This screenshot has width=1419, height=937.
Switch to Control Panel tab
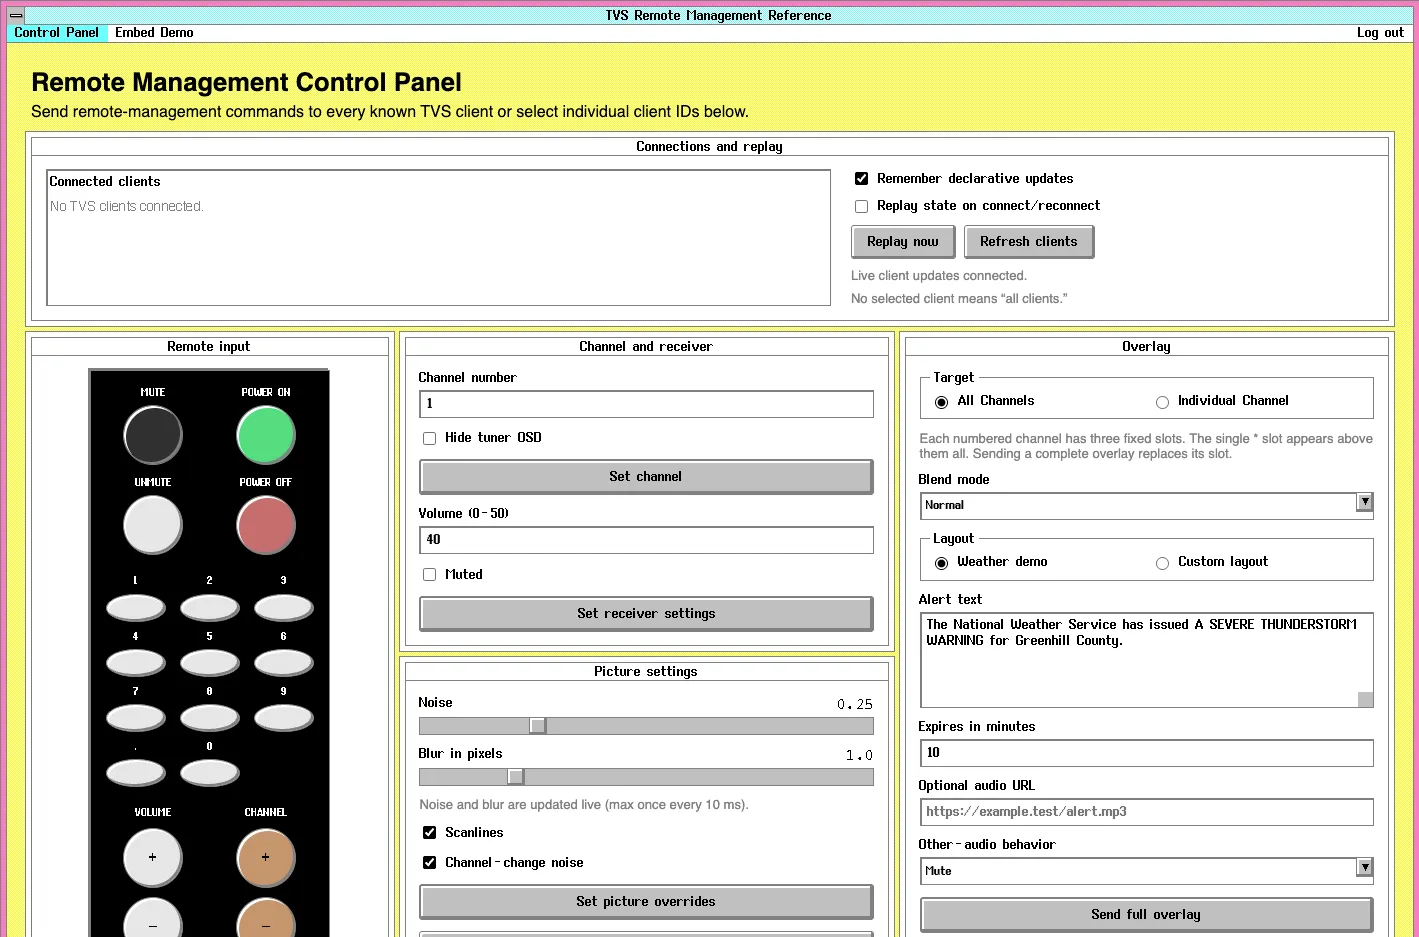click(x=57, y=33)
